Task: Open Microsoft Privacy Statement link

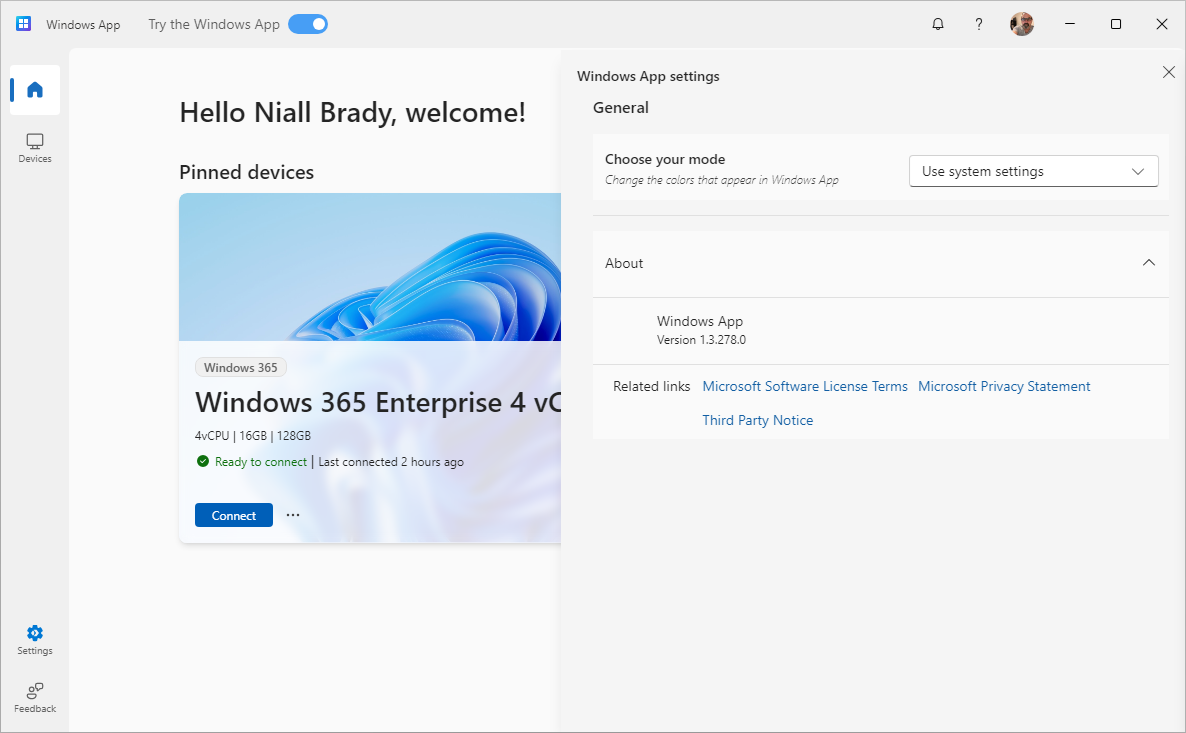Action: pyautogui.click(x=1004, y=387)
